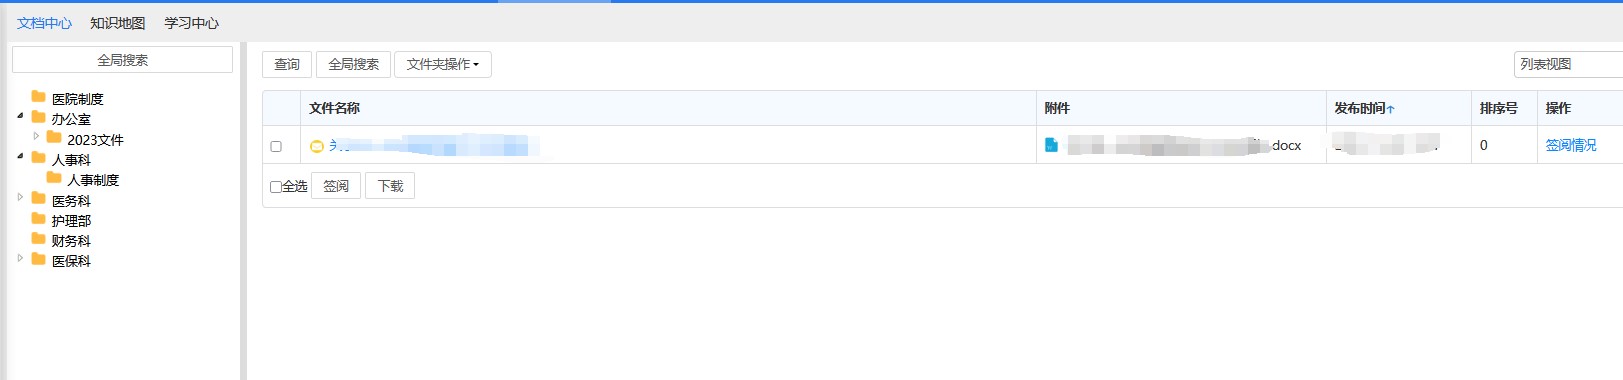Tick the file row checkbox

(276, 146)
